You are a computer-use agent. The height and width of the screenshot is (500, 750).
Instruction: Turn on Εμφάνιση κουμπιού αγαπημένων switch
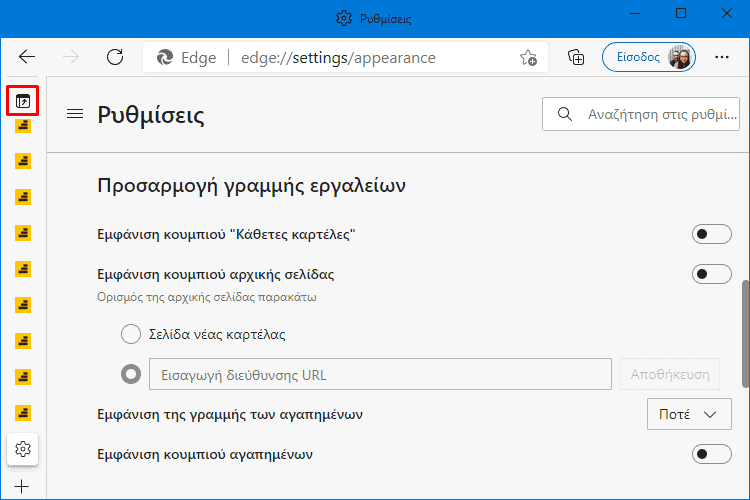pyautogui.click(x=711, y=454)
